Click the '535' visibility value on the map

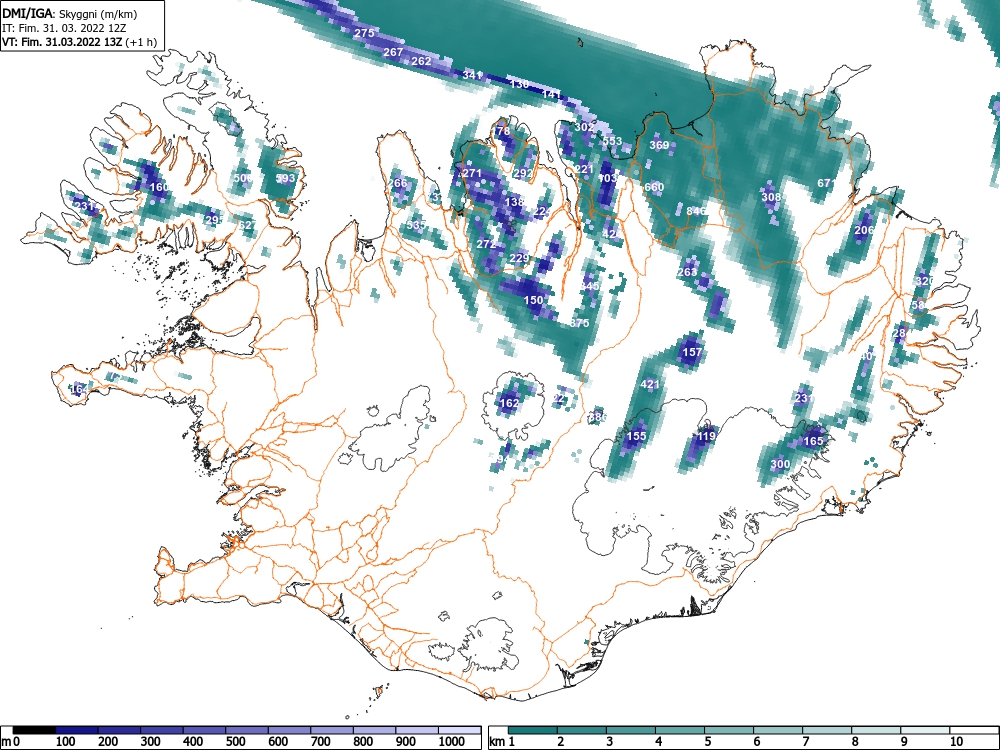click(415, 225)
